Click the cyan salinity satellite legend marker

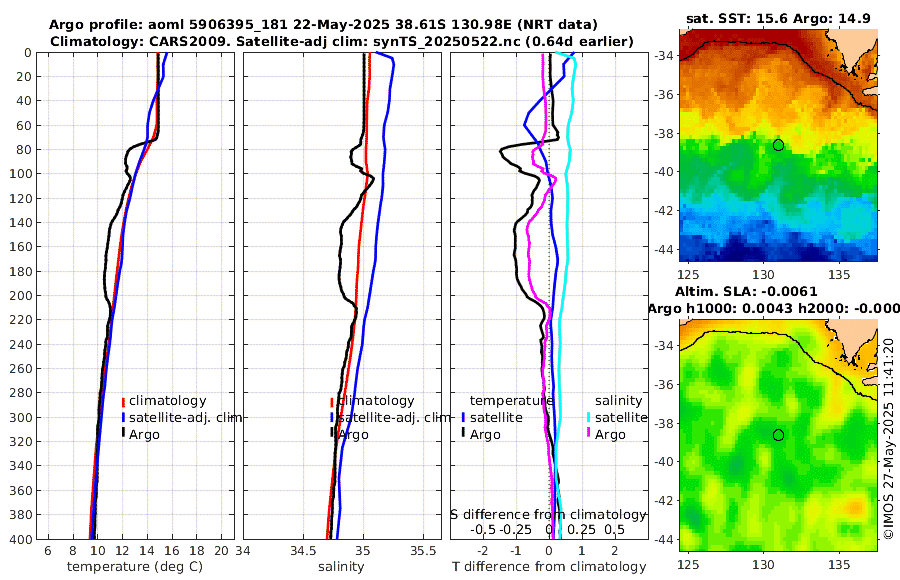(x=589, y=417)
